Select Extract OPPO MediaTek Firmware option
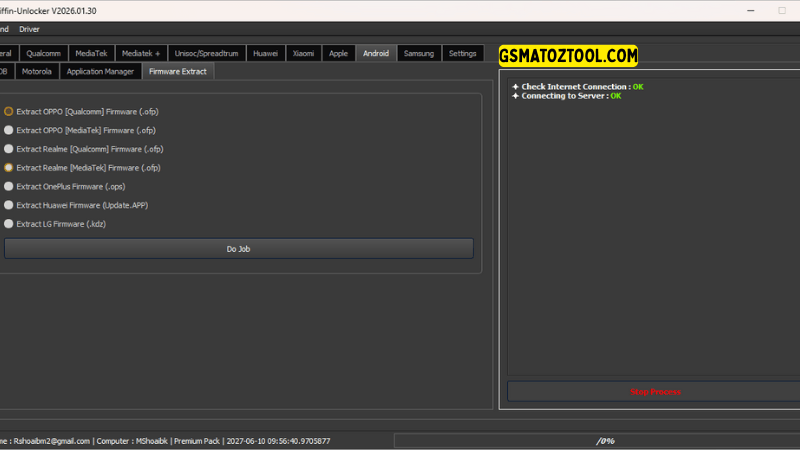This screenshot has height=450, width=800. [9, 130]
